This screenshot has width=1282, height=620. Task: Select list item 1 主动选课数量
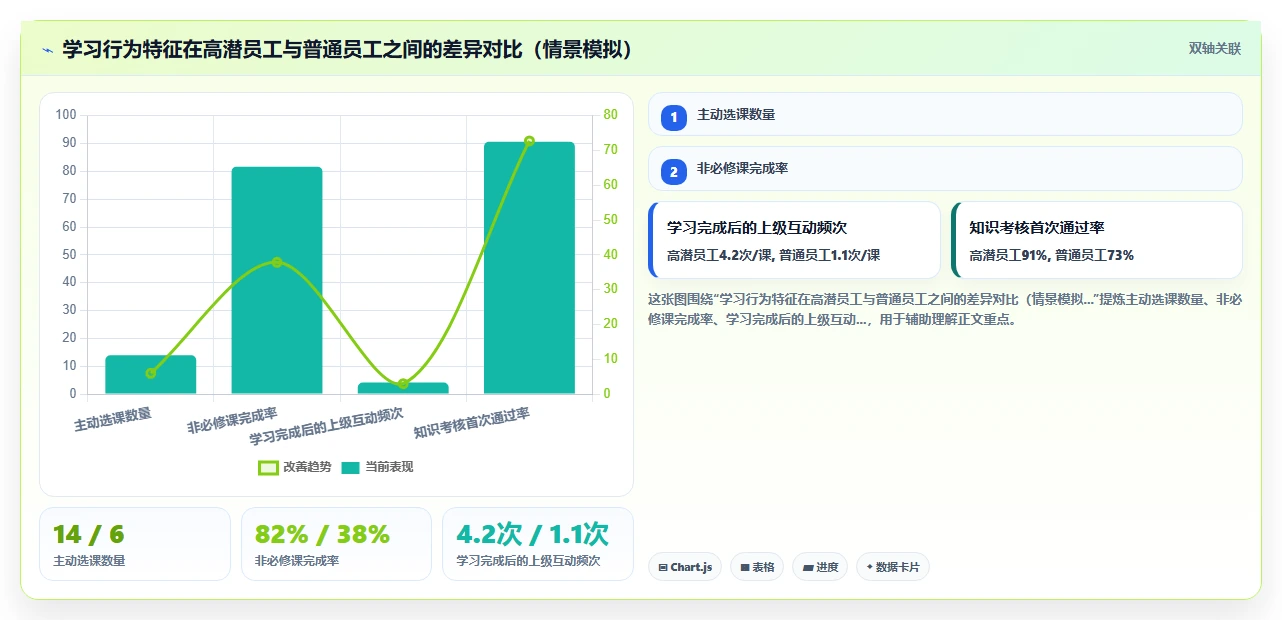pos(945,114)
